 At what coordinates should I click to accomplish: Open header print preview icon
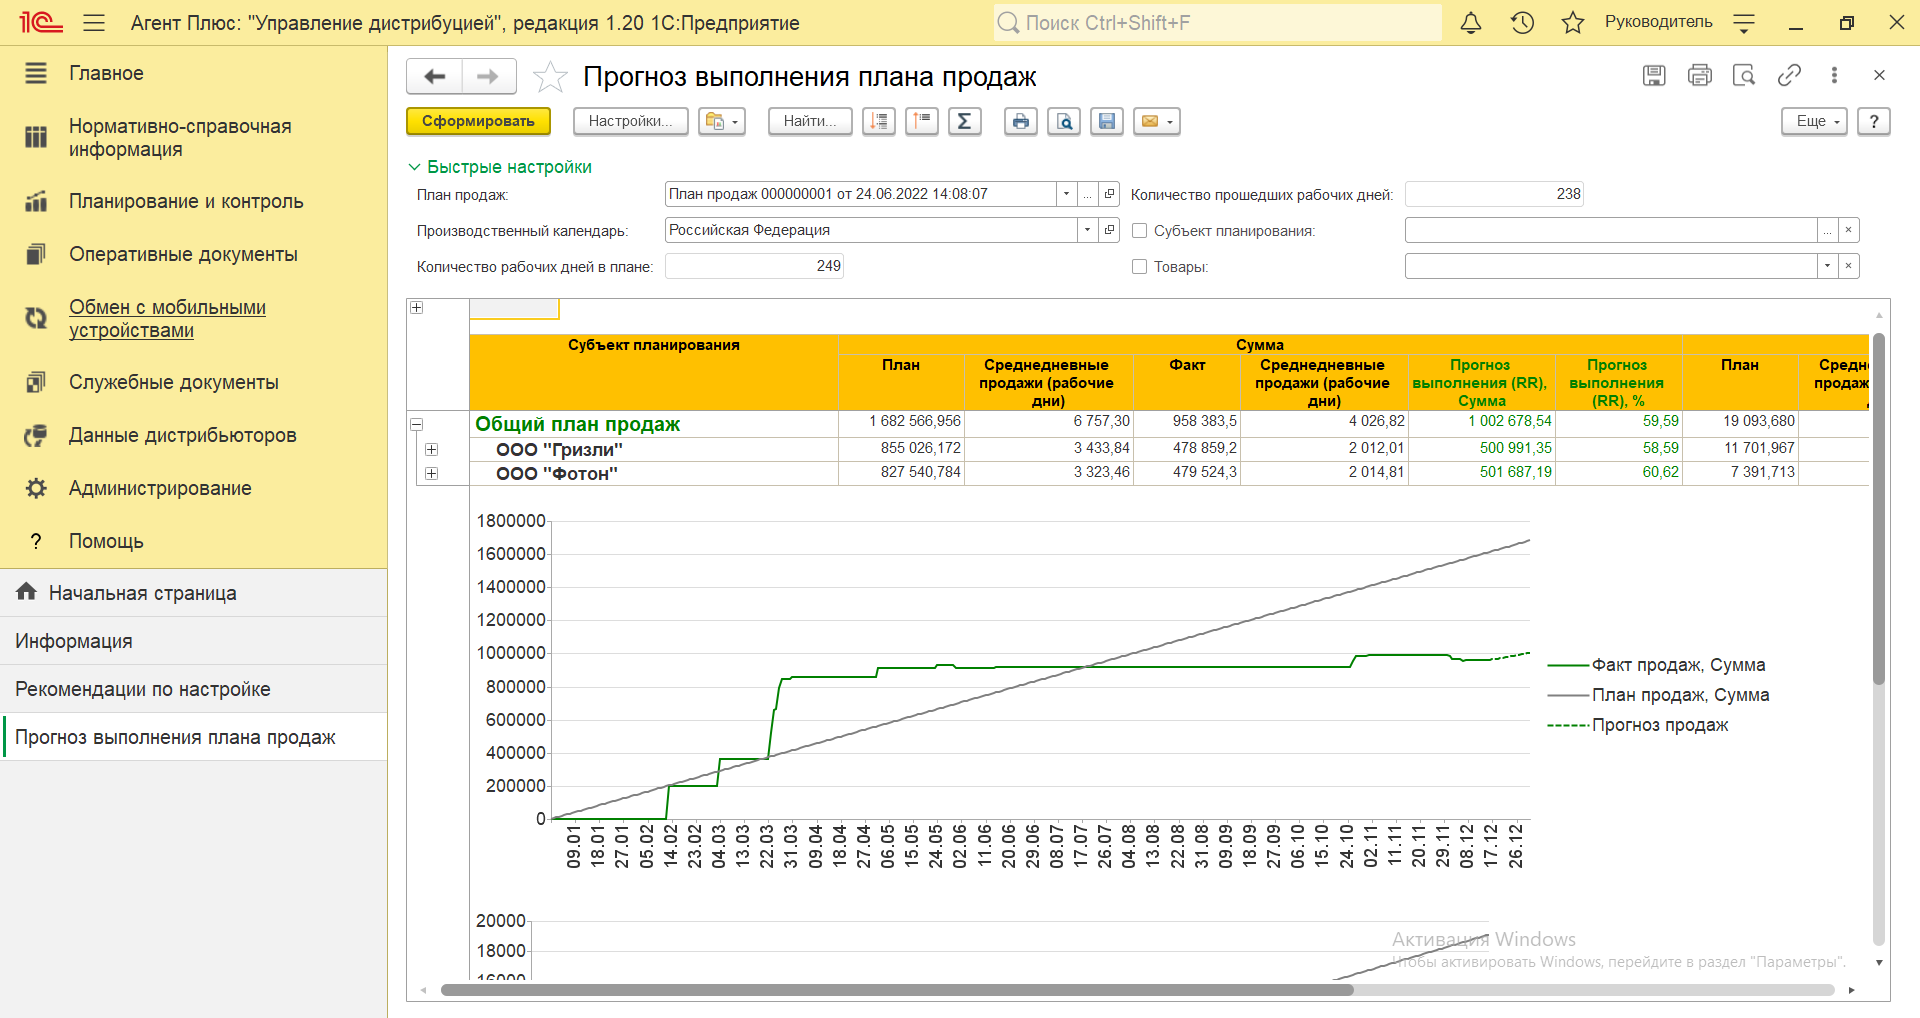[x=1744, y=75]
